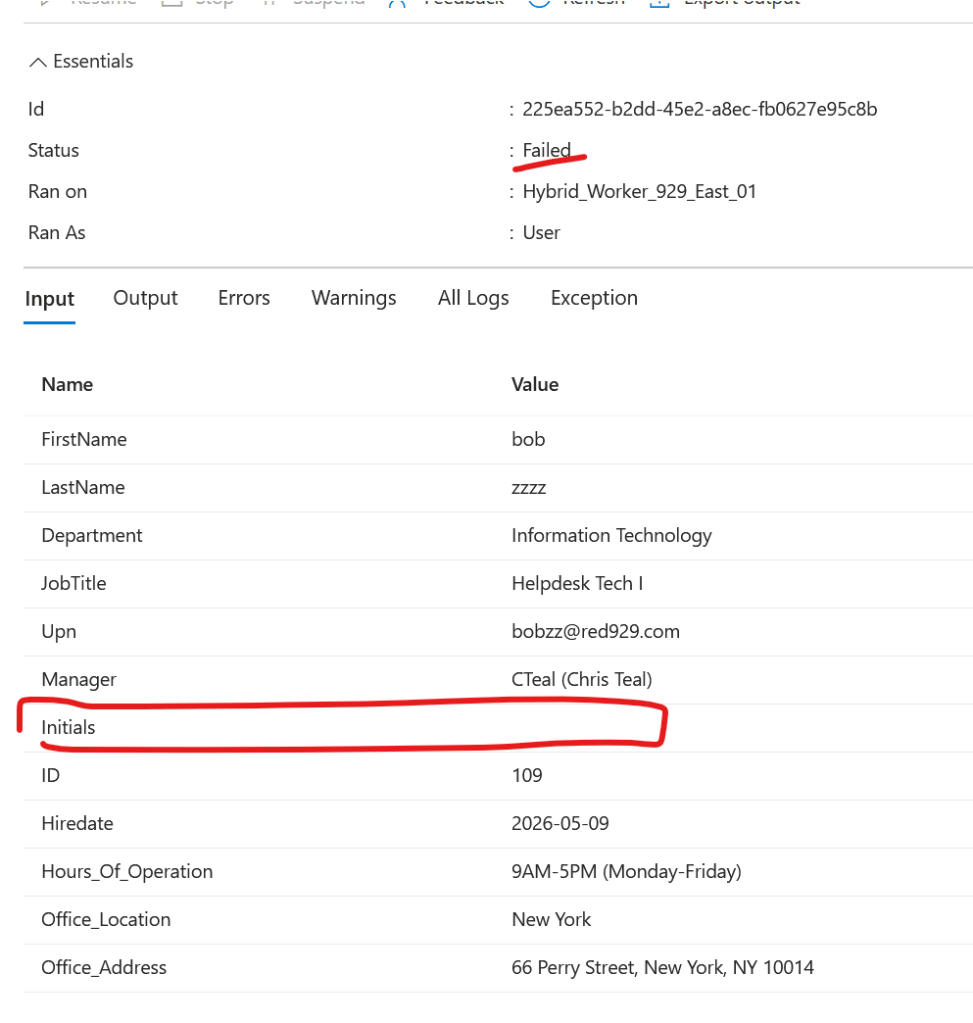Open the Errors tab
Screen dimensions: 973x1023
(x=243, y=298)
